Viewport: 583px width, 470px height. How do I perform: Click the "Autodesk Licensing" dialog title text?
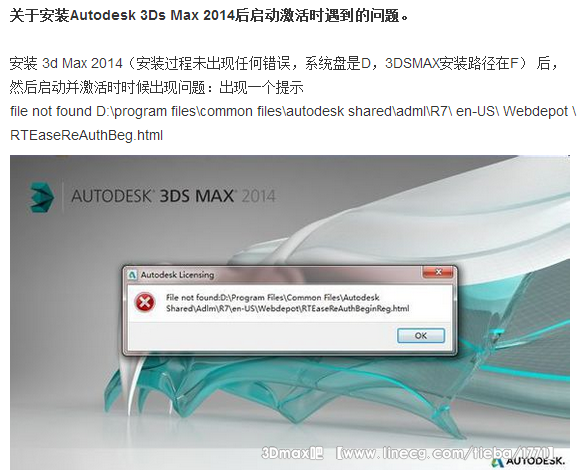(177, 275)
